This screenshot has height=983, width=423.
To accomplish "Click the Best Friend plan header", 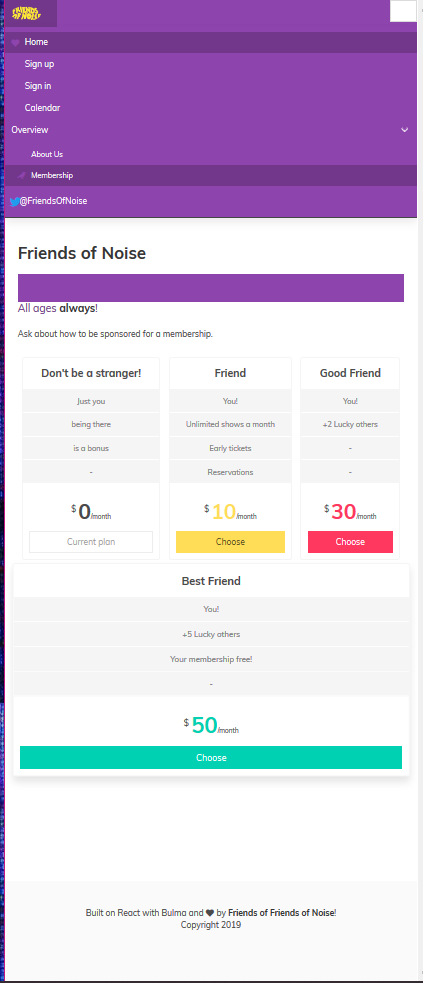I will pos(211,581).
